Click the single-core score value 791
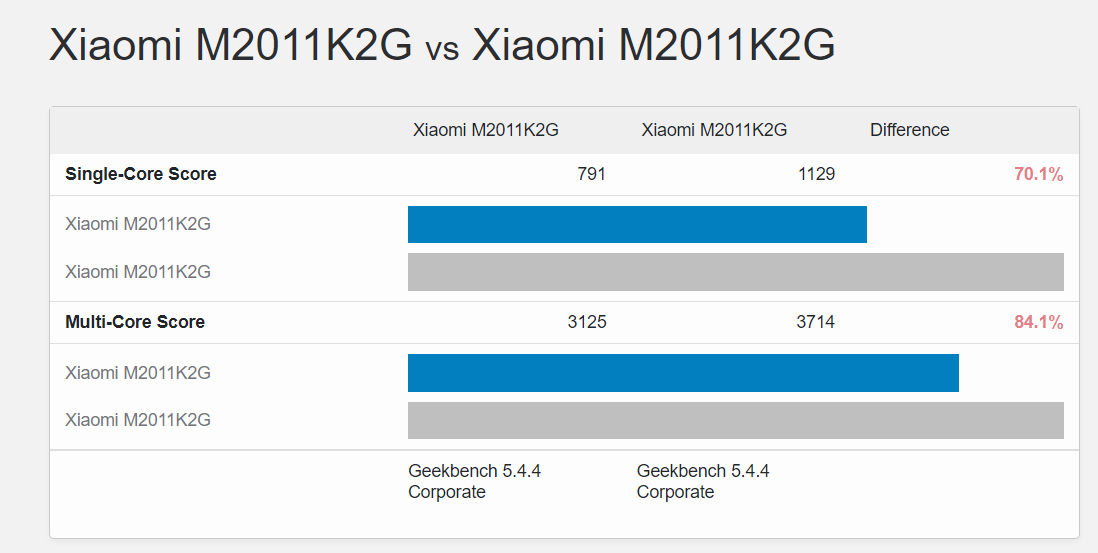 591,174
